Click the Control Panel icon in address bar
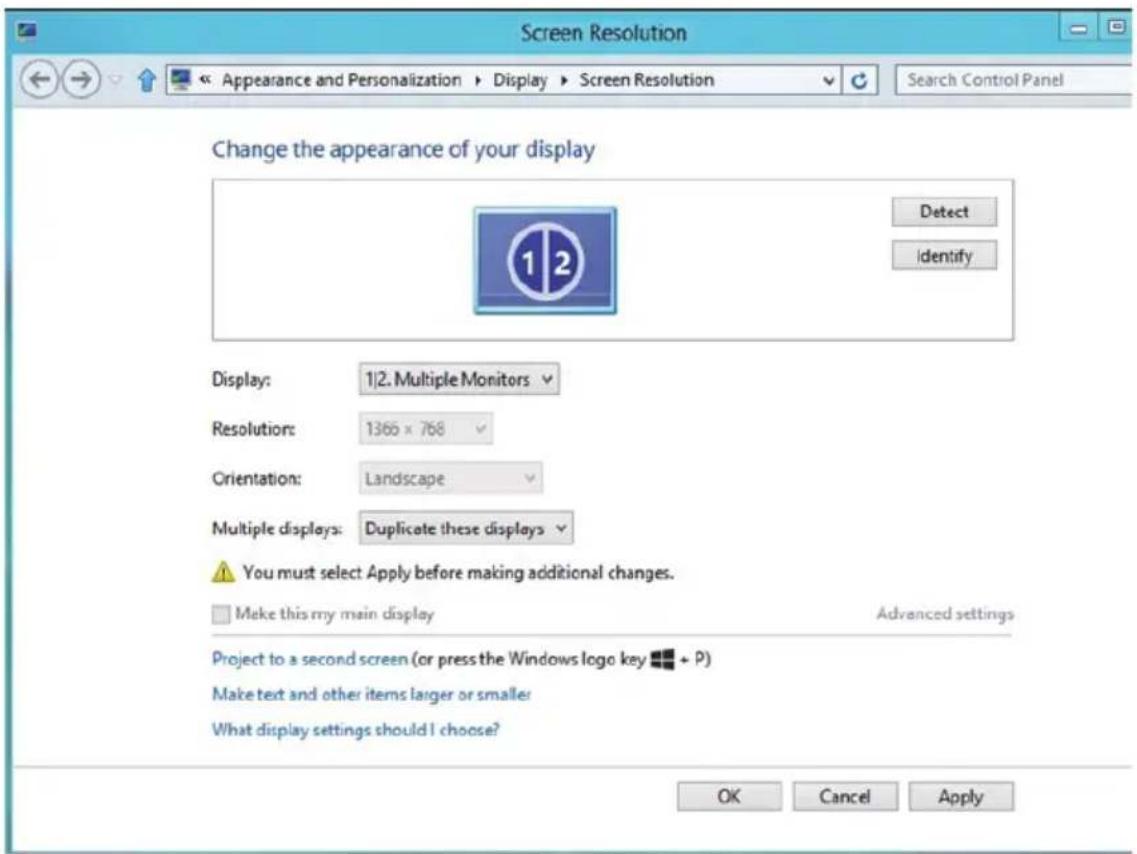The image size is (1137, 854). coord(181,79)
